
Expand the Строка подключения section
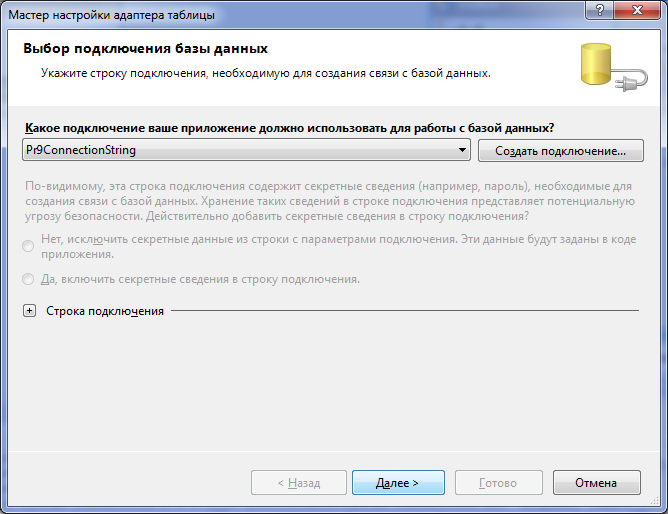[29, 311]
